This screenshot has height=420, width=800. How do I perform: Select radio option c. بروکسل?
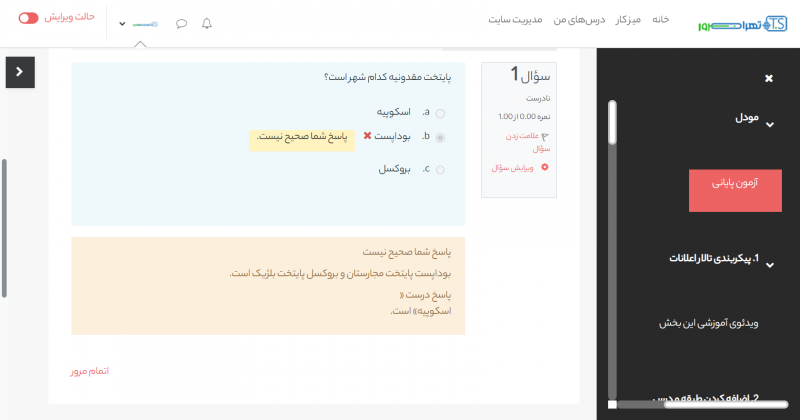tap(440, 170)
